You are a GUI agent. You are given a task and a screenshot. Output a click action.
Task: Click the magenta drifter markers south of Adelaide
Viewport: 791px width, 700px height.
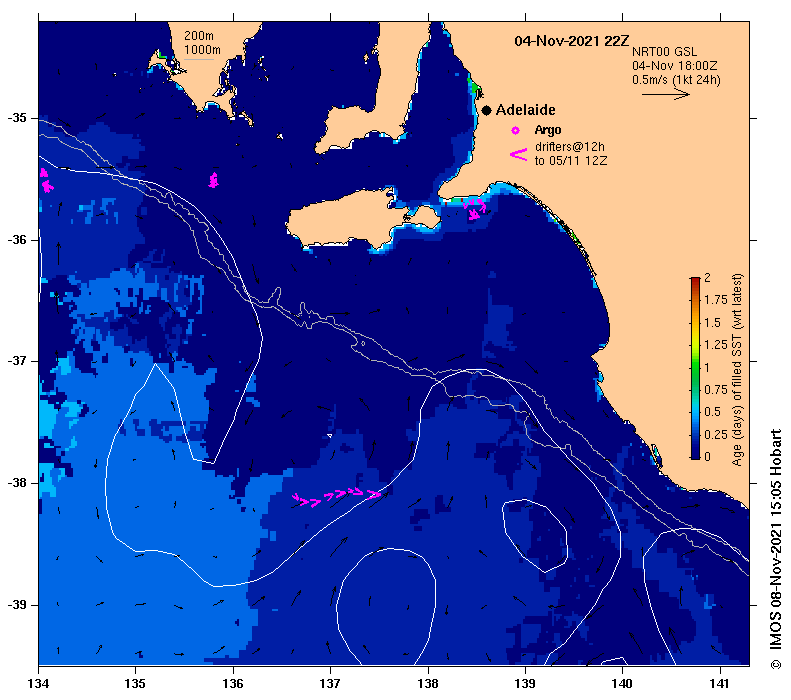[x=474, y=208]
